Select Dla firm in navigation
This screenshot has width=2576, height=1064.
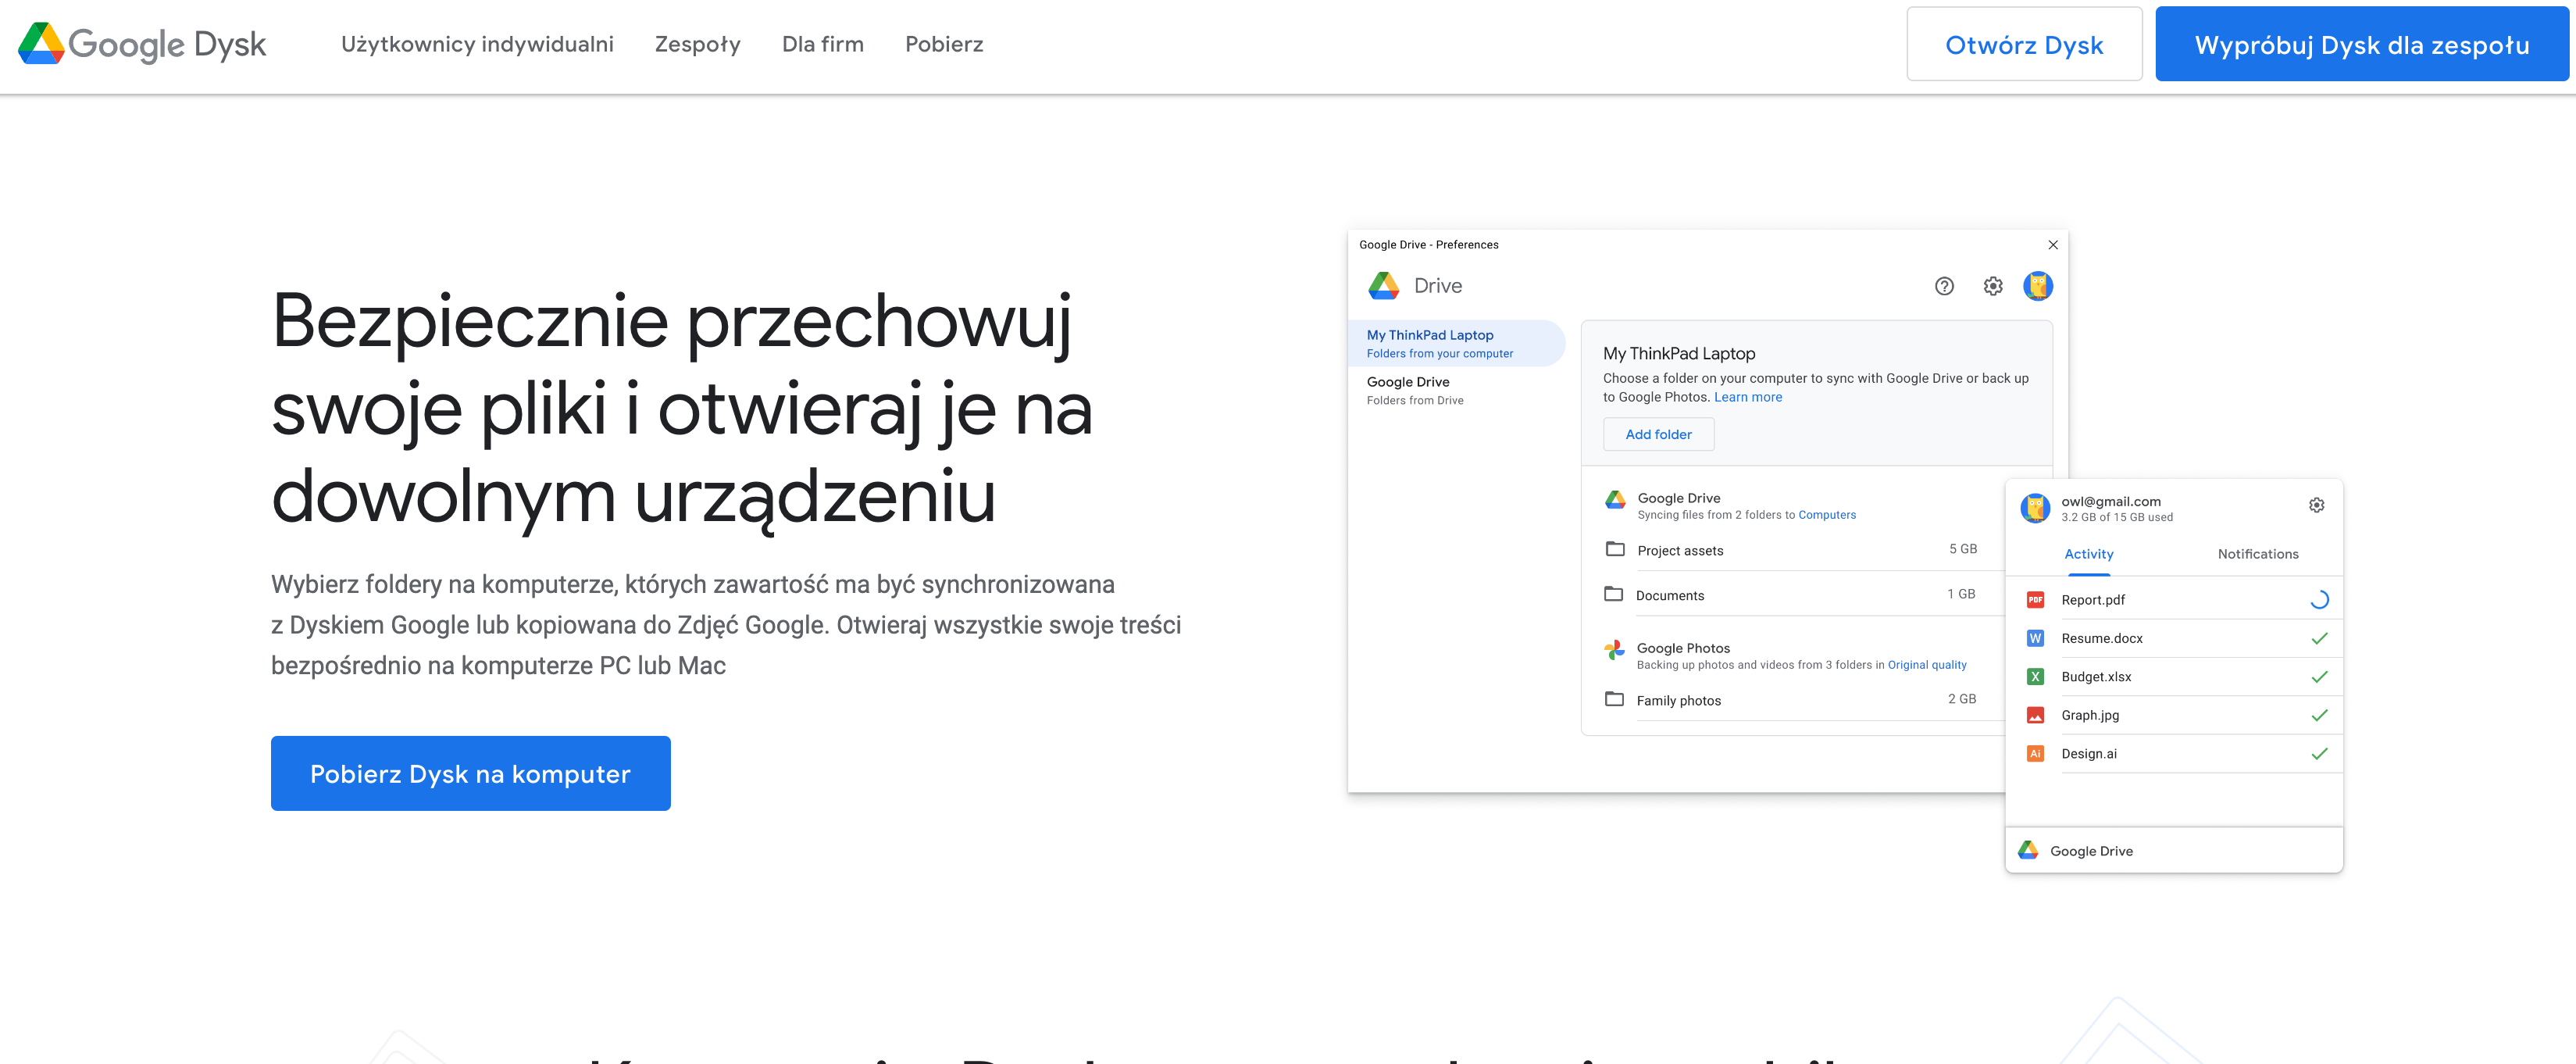822,44
